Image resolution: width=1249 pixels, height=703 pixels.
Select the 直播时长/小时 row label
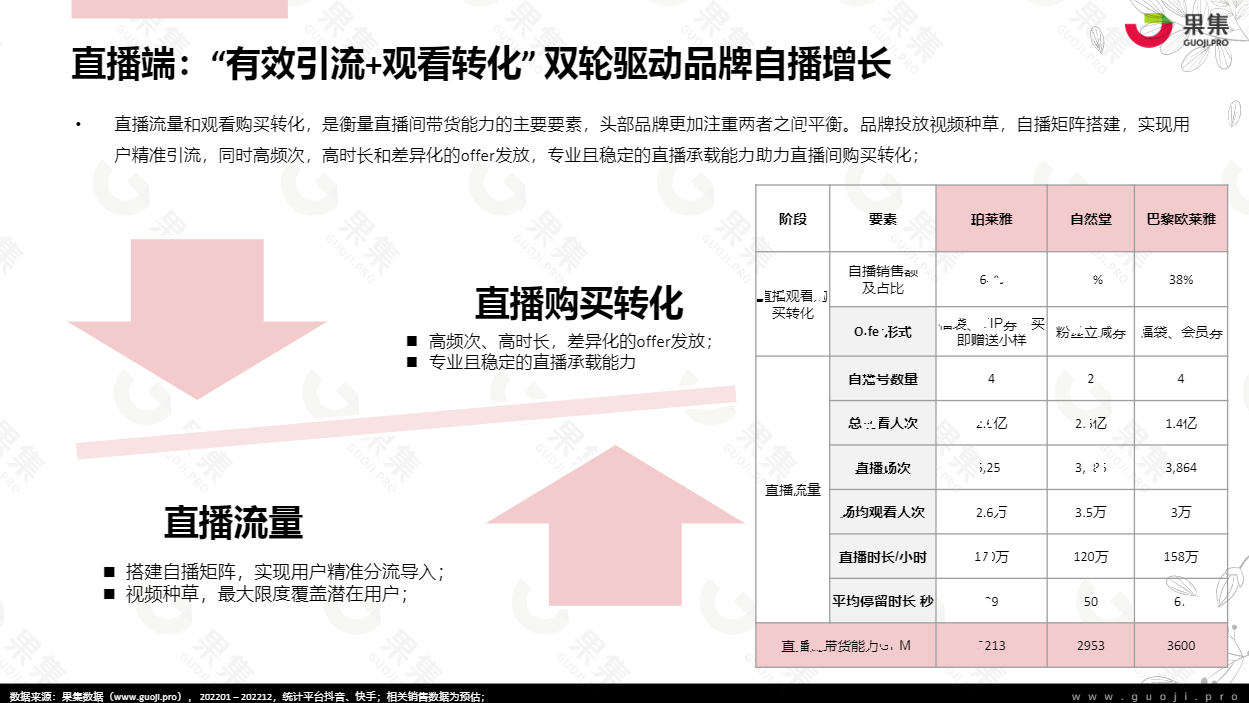883,557
